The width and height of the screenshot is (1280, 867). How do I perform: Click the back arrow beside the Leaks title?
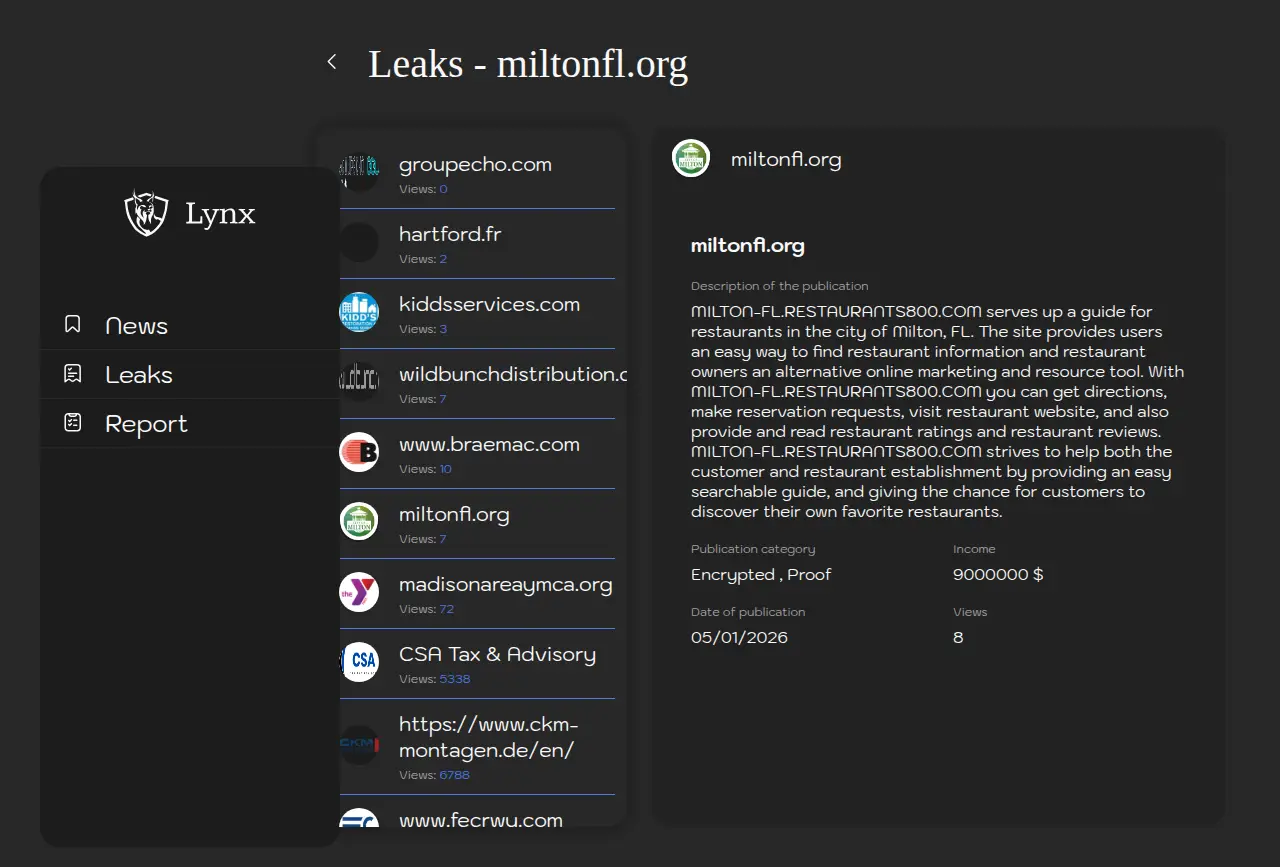click(x=332, y=62)
